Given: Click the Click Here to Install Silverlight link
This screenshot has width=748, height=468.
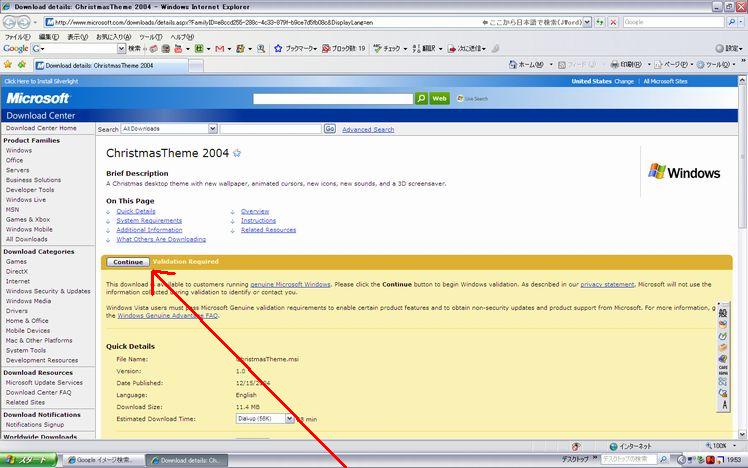Looking at the screenshot, I should click(41, 81).
